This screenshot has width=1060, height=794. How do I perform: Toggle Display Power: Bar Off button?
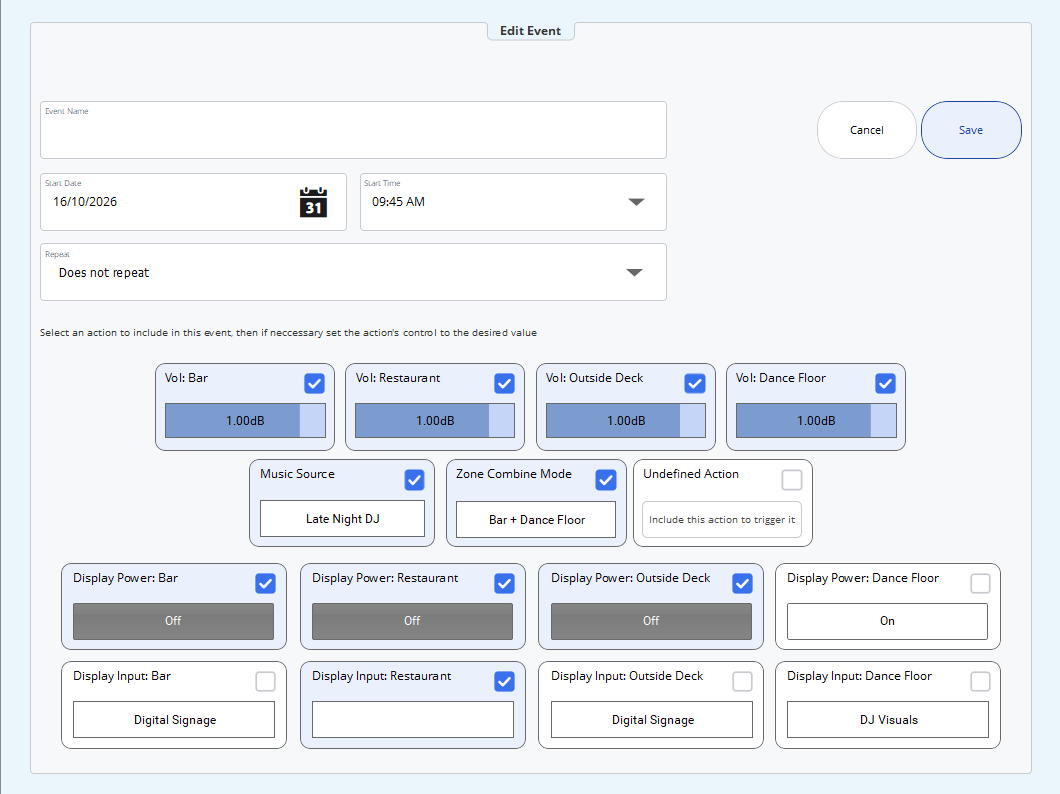(174, 621)
